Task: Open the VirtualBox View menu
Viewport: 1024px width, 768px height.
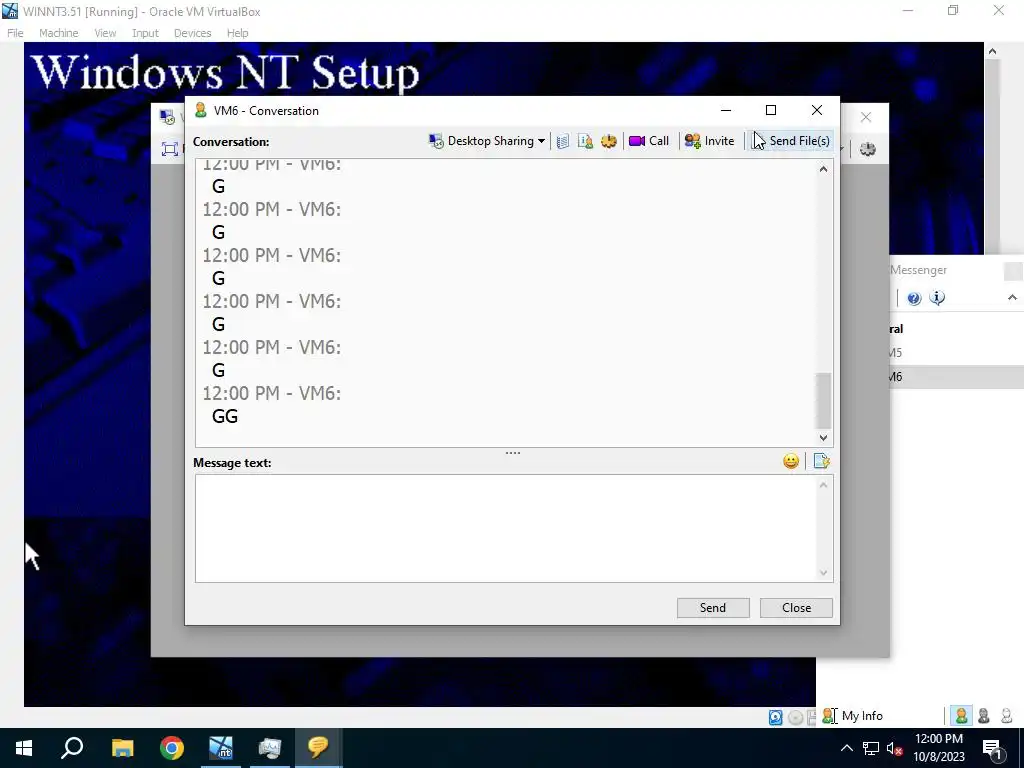Action: pos(105,33)
